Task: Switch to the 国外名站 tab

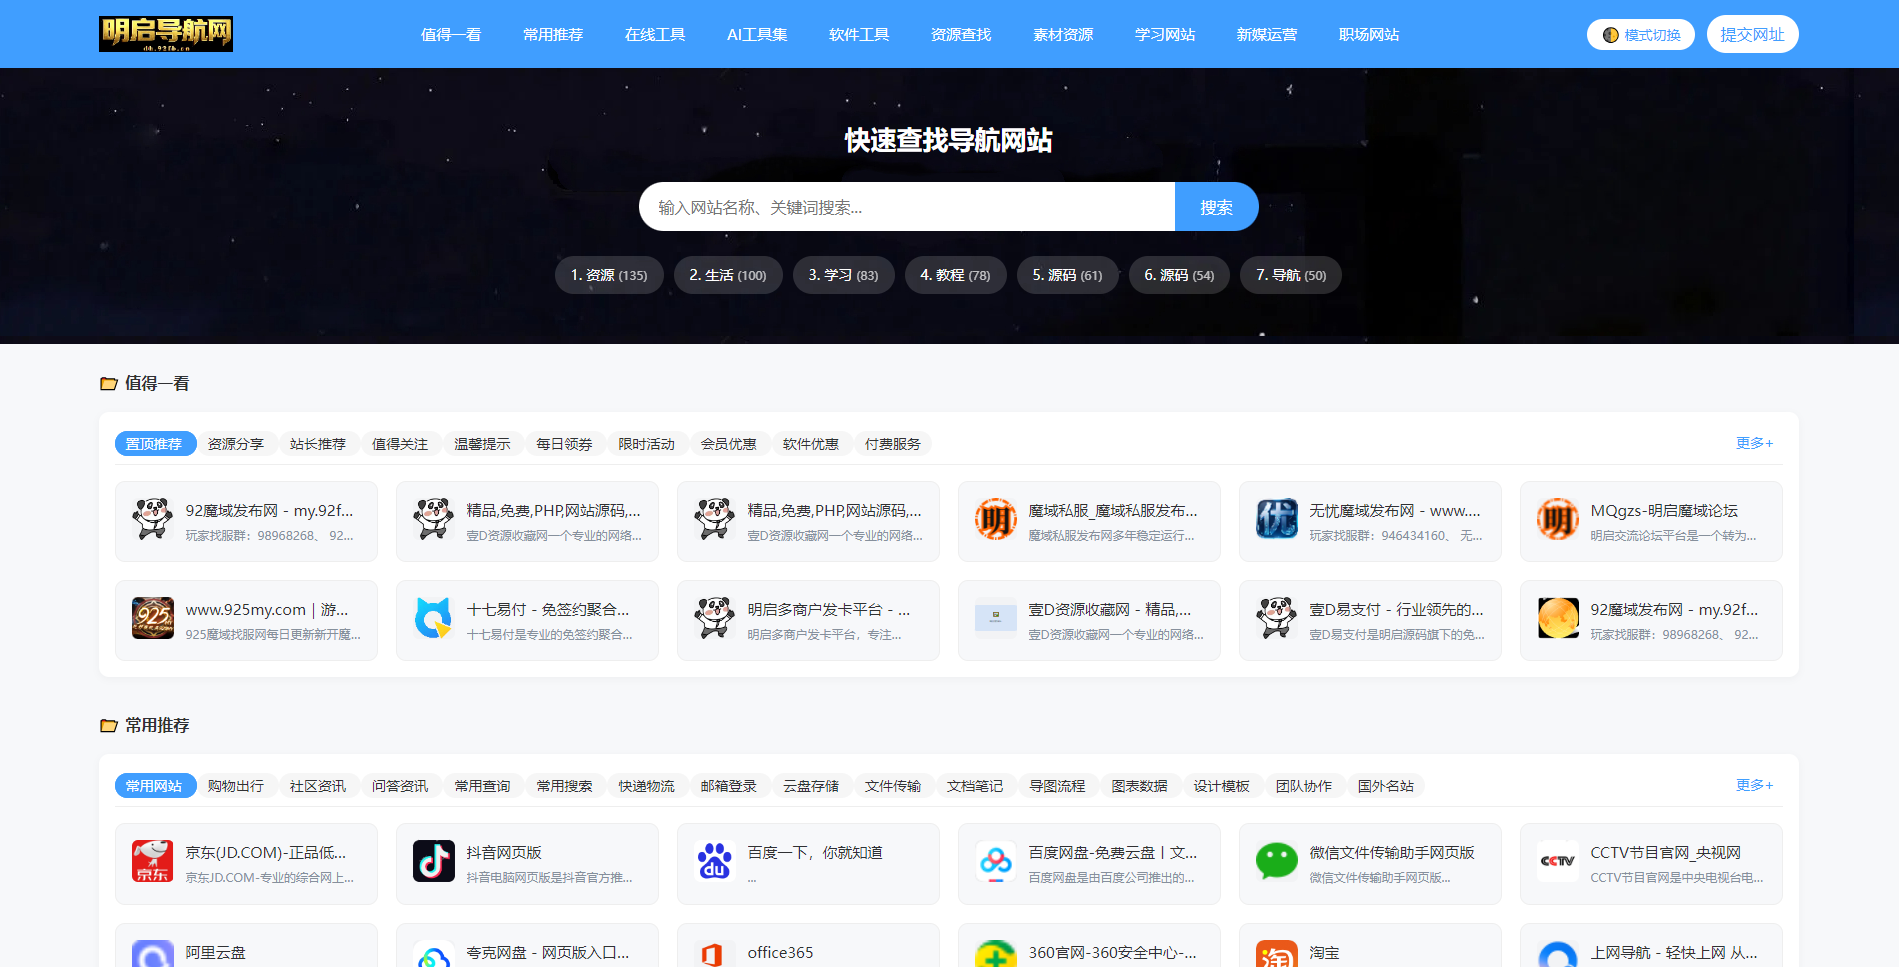Action: click(x=1386, y=786)
